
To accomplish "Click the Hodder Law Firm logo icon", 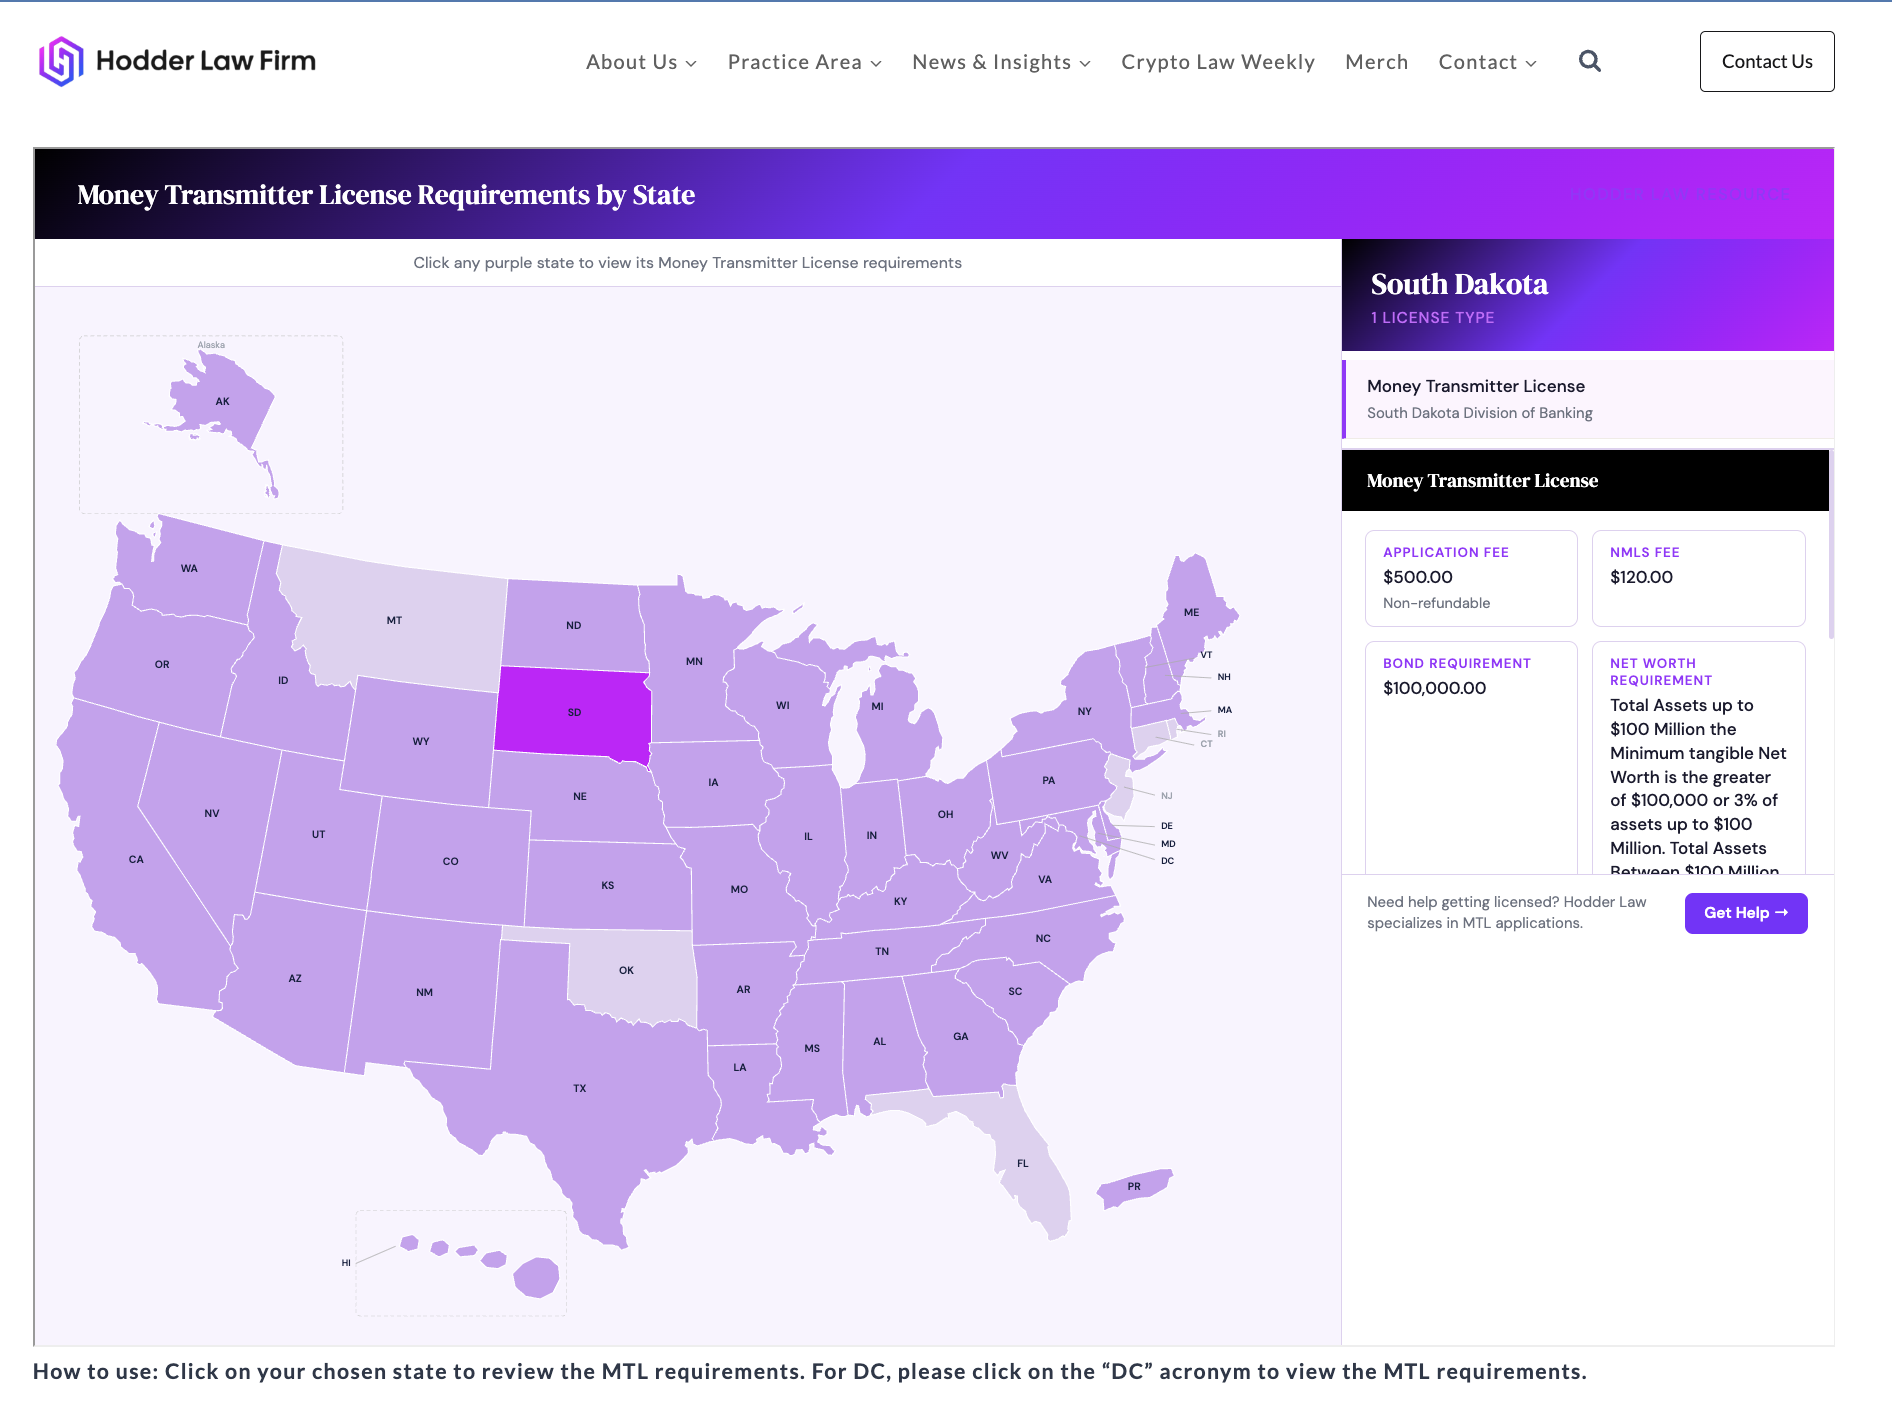I will click(x=60, y=61).
